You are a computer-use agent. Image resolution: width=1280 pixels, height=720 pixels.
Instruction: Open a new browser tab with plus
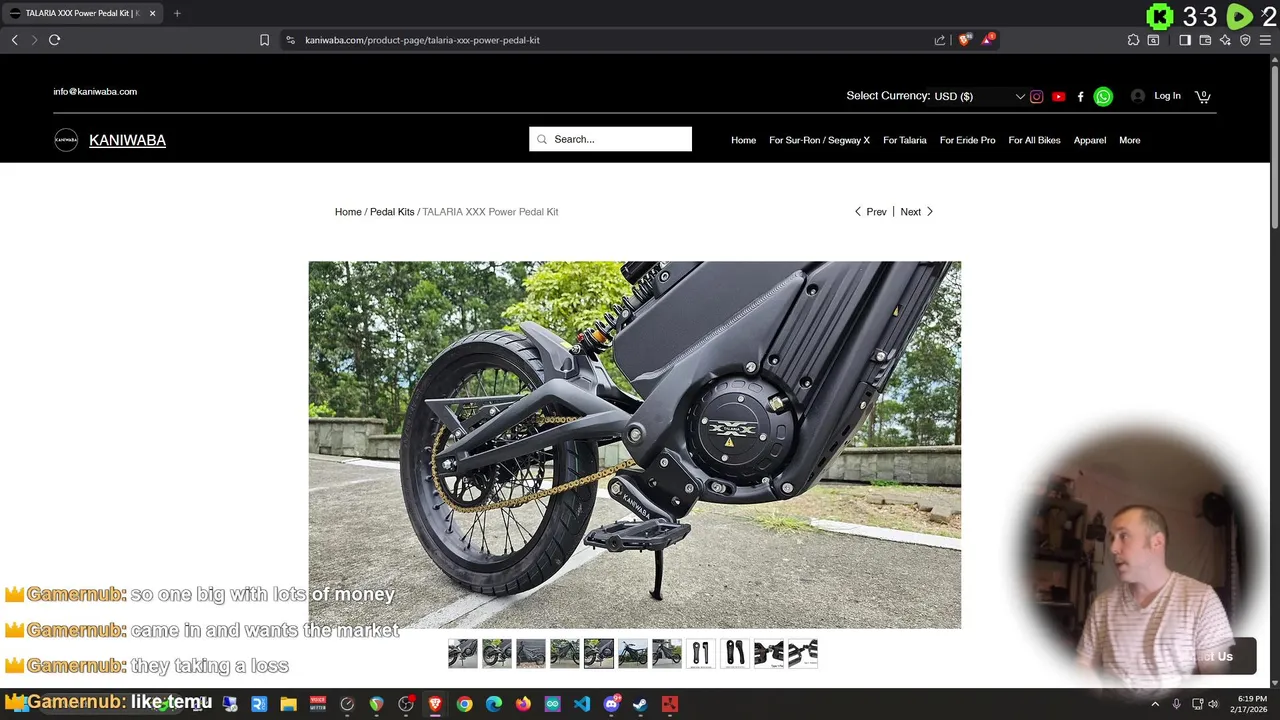177,13
